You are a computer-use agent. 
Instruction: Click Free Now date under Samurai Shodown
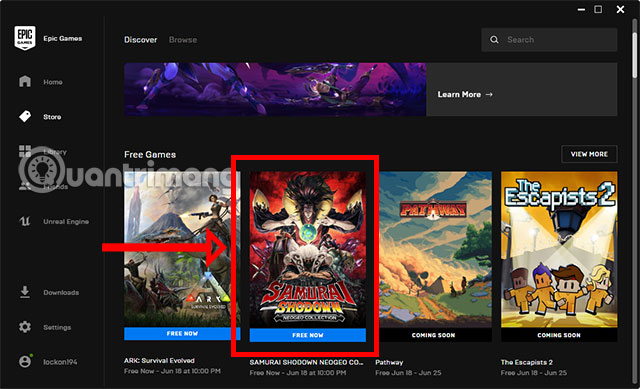[298, 373]
